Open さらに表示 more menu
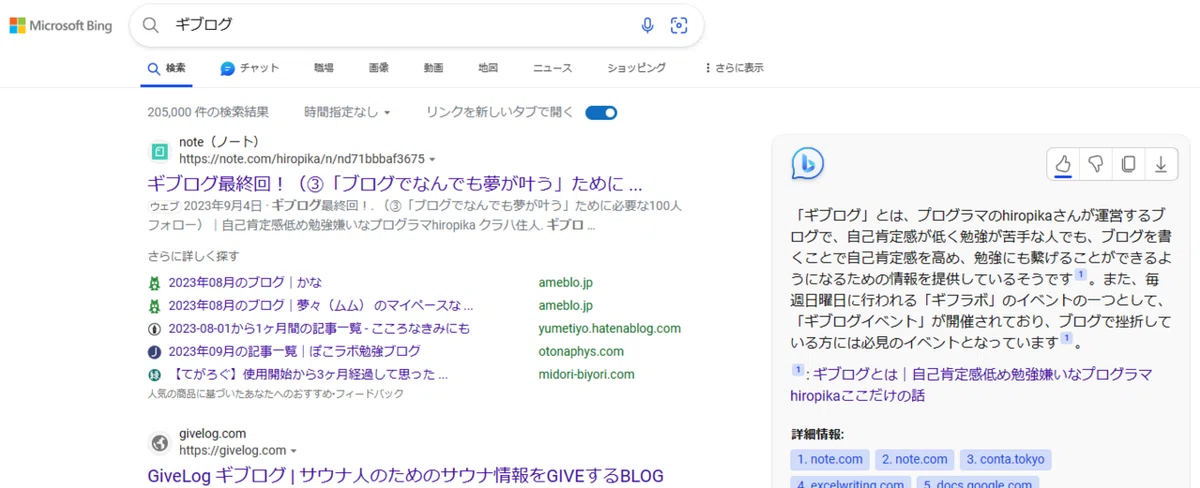Image resolution: width=1200 pixels, height=488 pixels. click(x=734, y=68)
